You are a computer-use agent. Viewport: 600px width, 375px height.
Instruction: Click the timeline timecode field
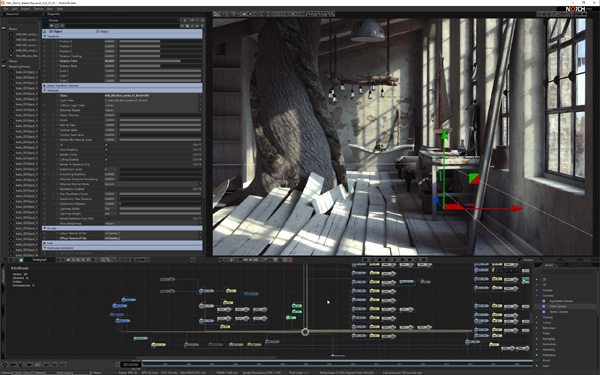[x=130, y=365]
